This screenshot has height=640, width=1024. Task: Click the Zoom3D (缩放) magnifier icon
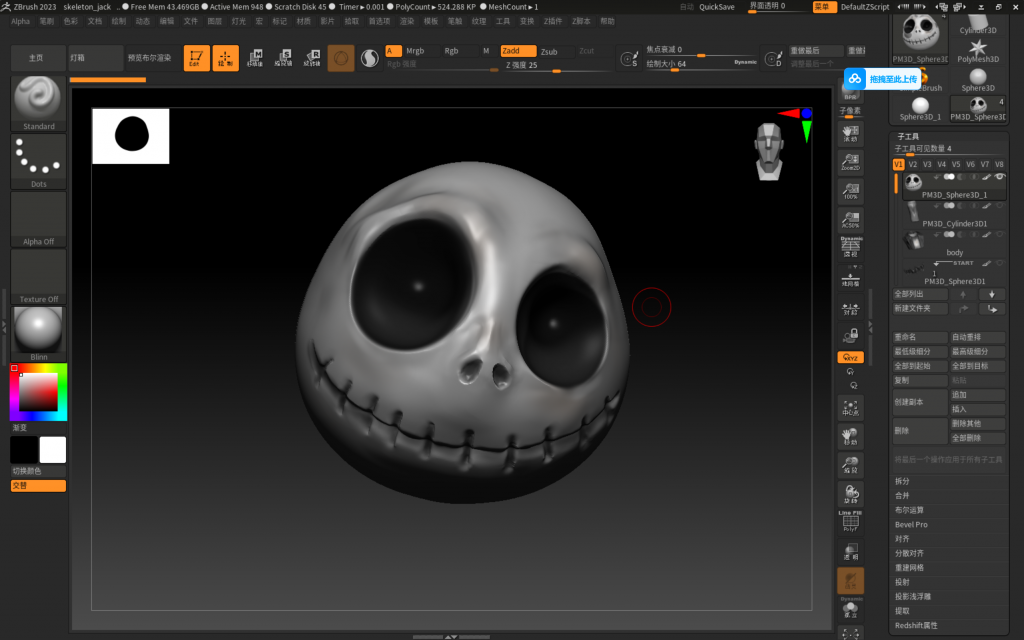click(850, 465)
